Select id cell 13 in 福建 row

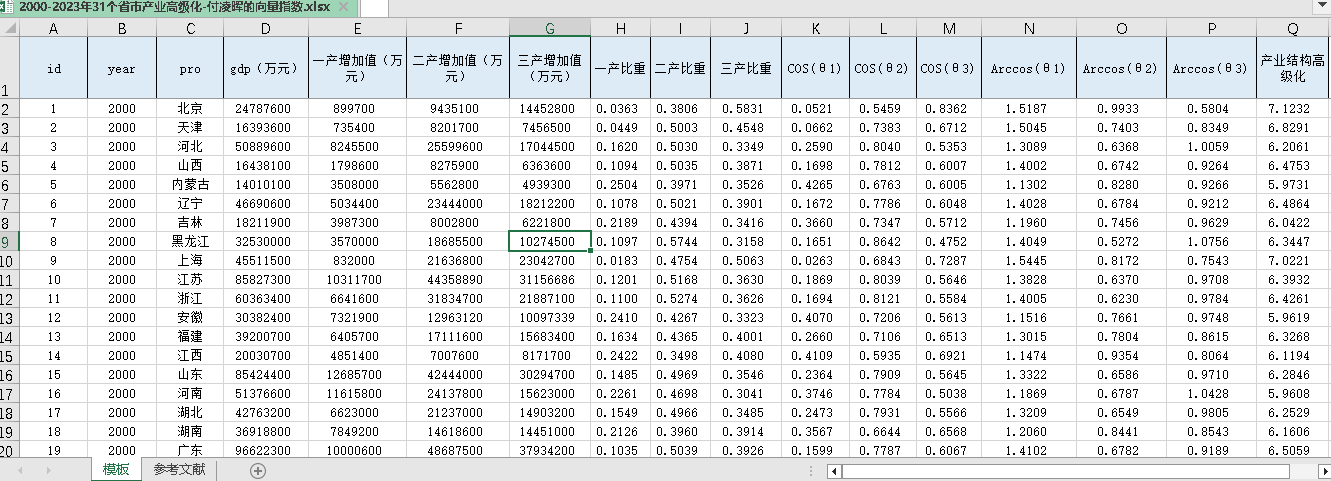tap(53, 336)
